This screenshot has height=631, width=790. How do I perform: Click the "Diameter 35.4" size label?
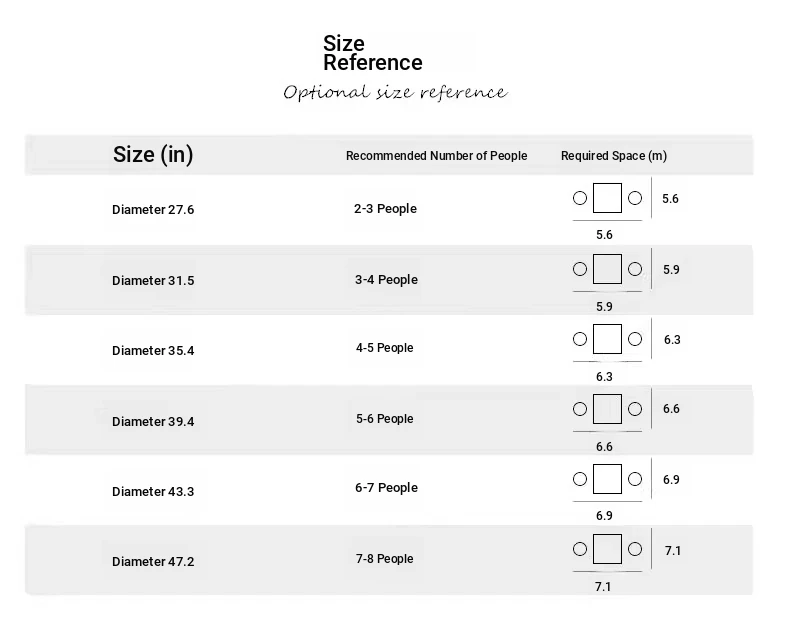pyautogui.click(x=153, y=351)
